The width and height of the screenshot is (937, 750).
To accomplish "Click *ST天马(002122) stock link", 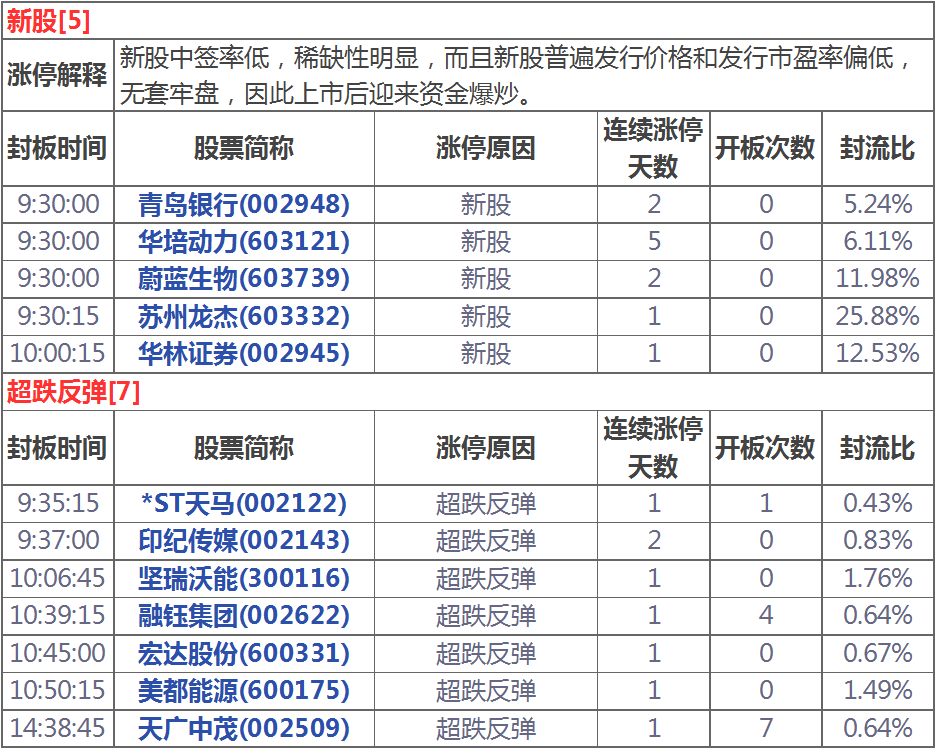I will point(244,503).
